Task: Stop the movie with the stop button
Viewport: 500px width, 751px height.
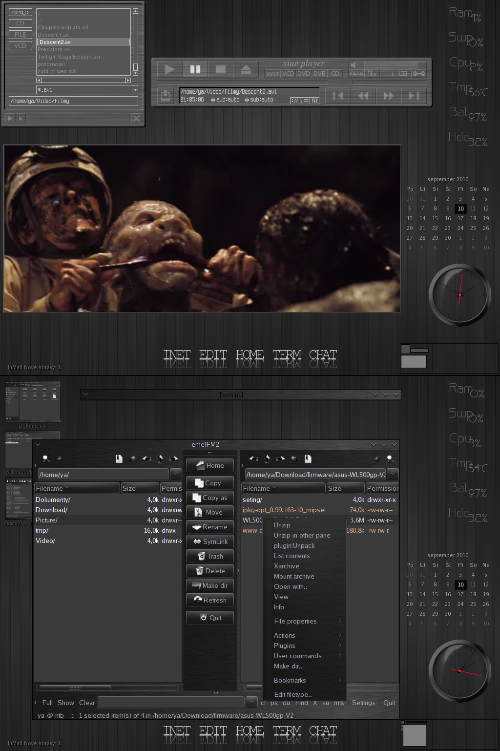Action: point(220,69)
